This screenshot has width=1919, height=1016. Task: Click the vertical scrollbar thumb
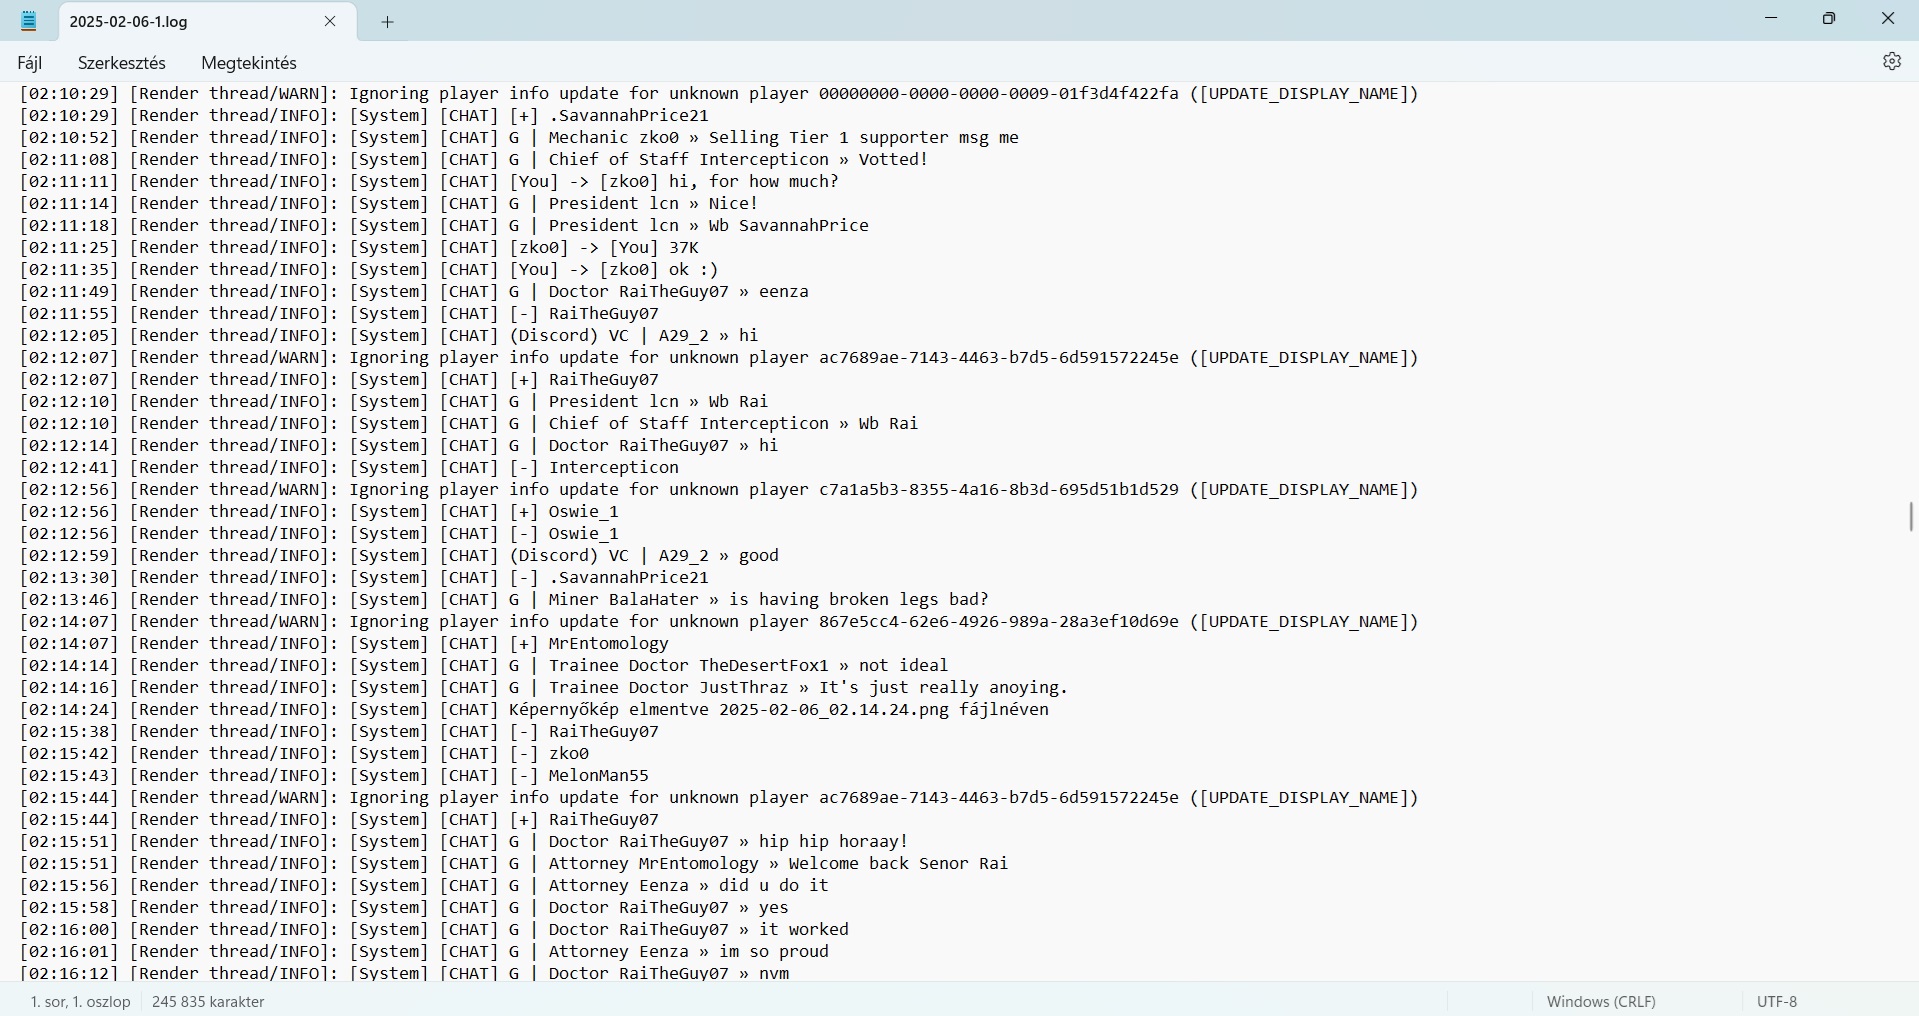1911,517
